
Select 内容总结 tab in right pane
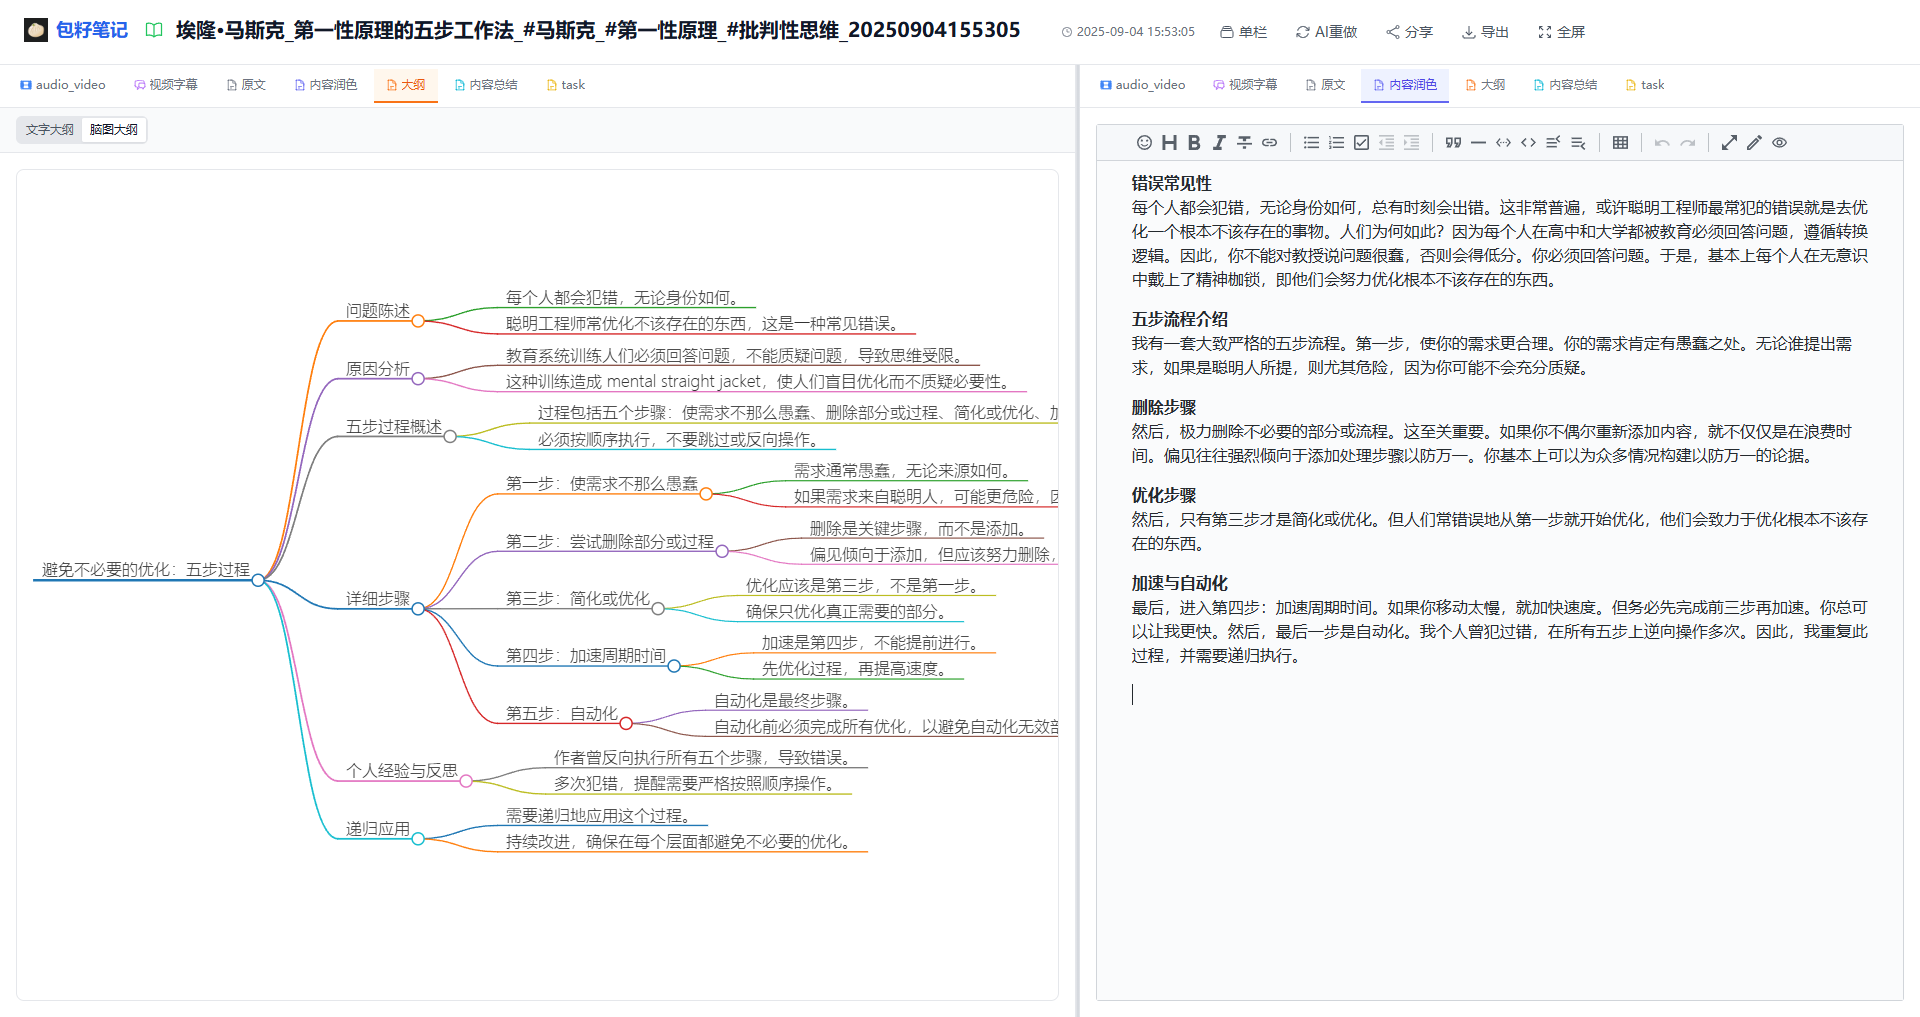coord(1565,85)
